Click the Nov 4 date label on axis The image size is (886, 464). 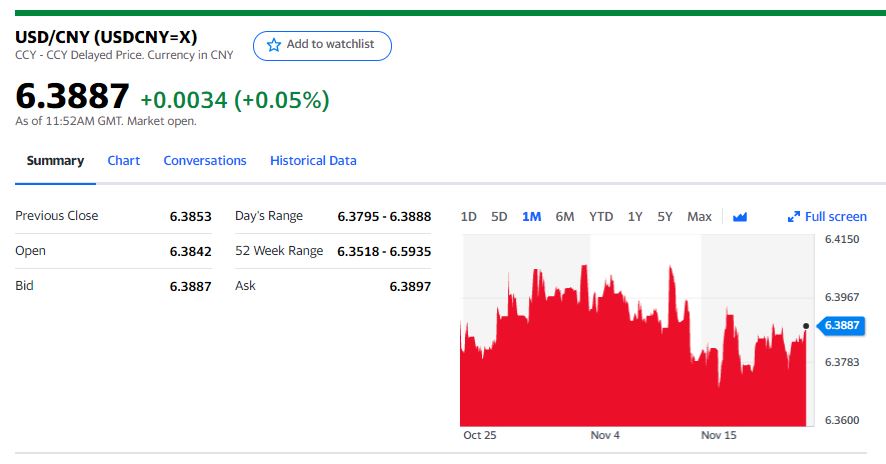(605, 436)
